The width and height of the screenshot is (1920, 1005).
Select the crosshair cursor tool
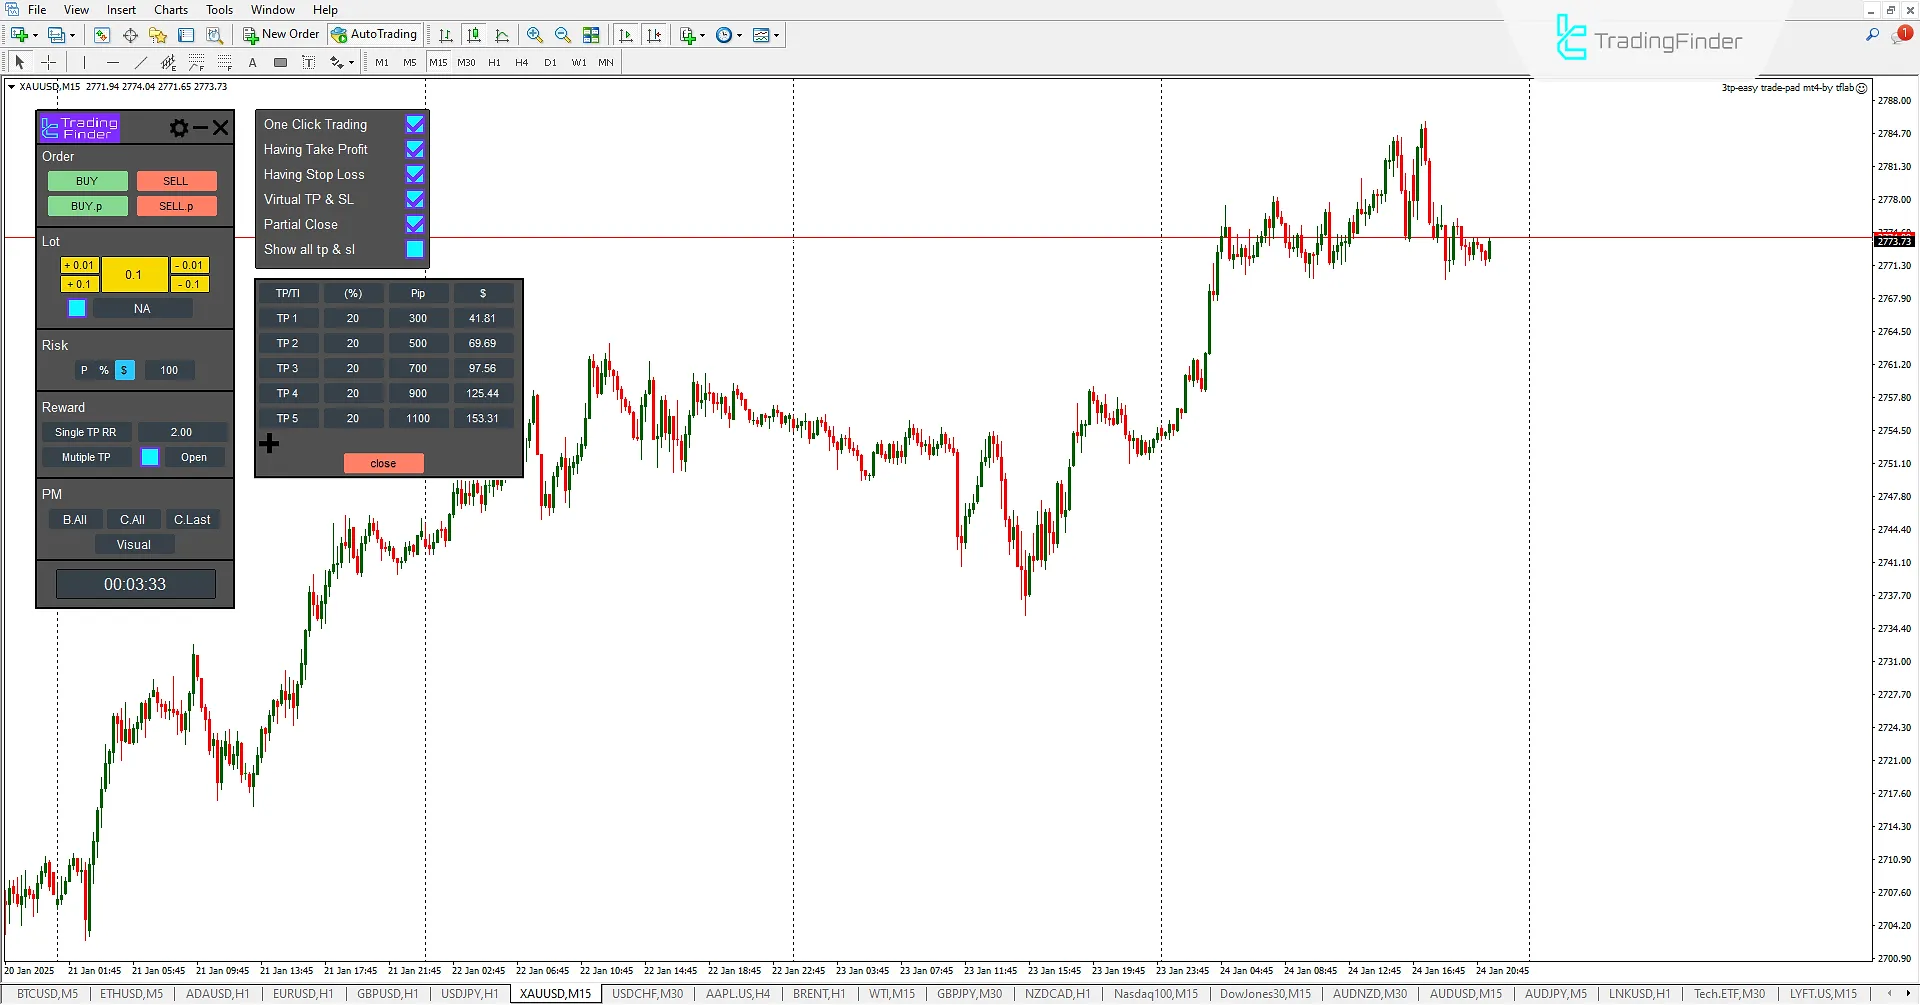(48, 62)
